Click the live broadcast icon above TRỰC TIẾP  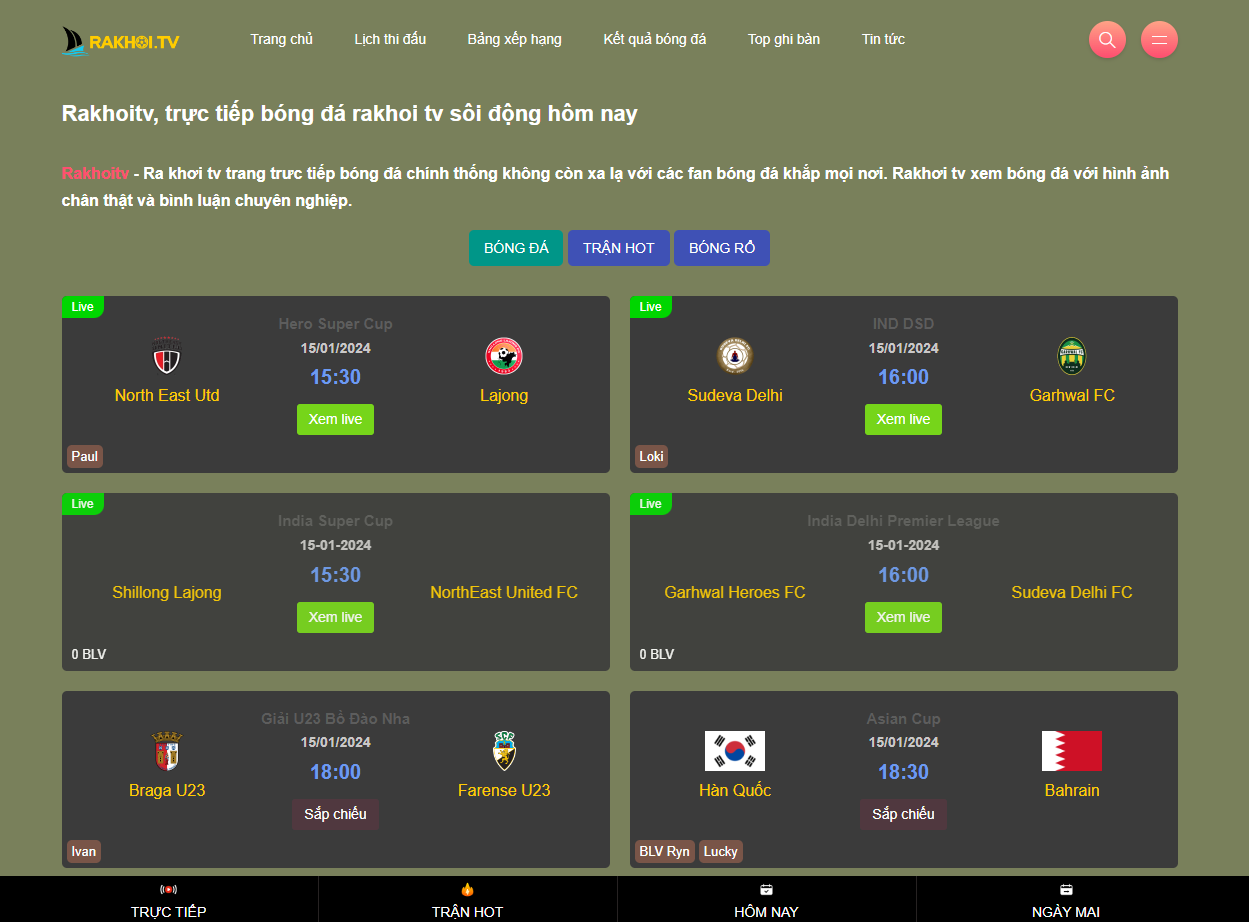click(168, 889)
